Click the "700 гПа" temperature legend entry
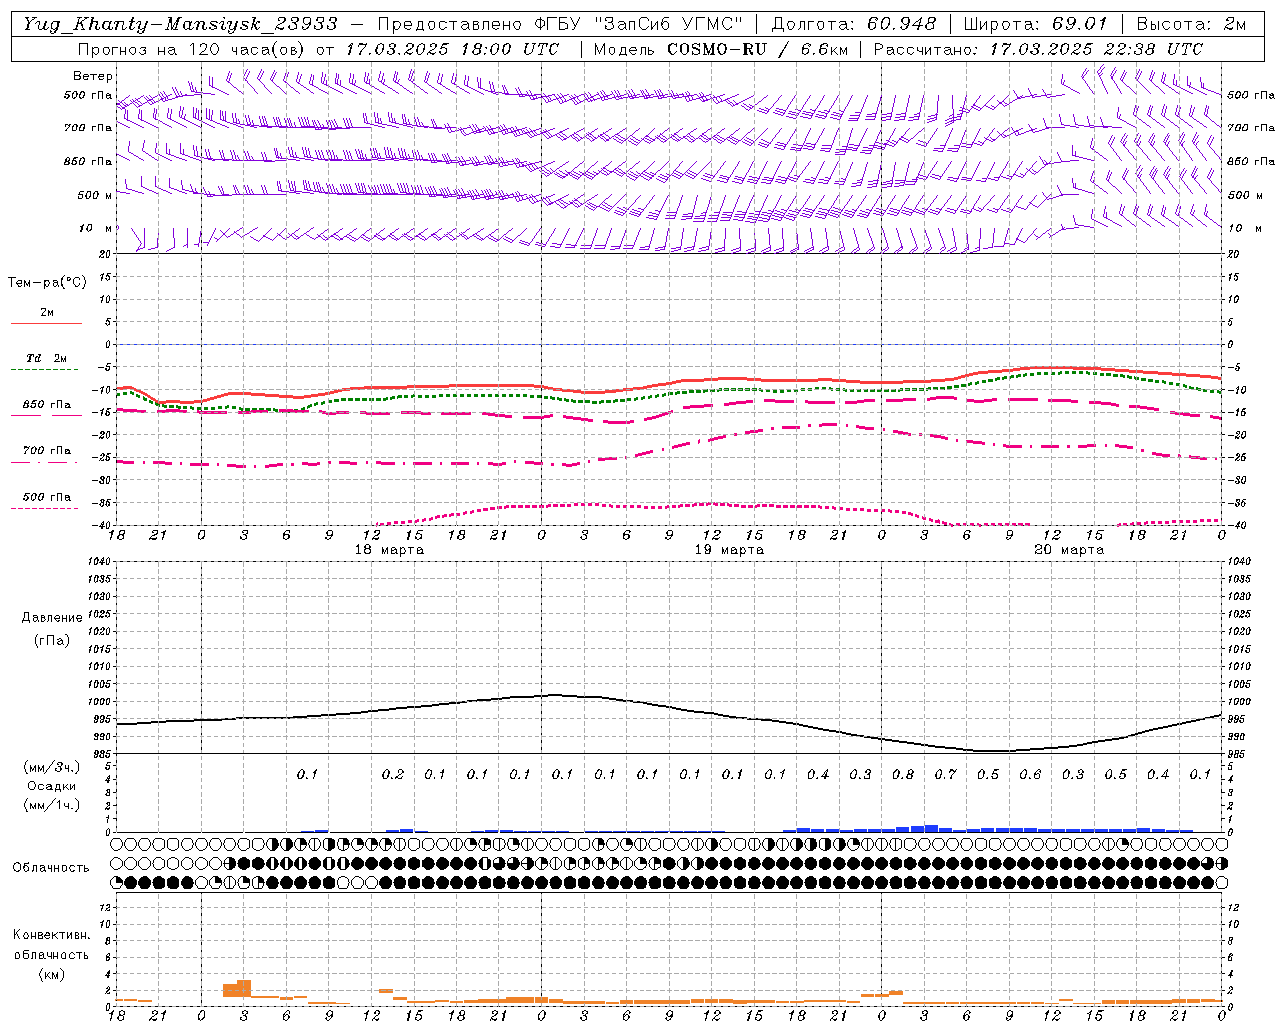Viewport: 1280px width, 1024px height. point(47,450)
